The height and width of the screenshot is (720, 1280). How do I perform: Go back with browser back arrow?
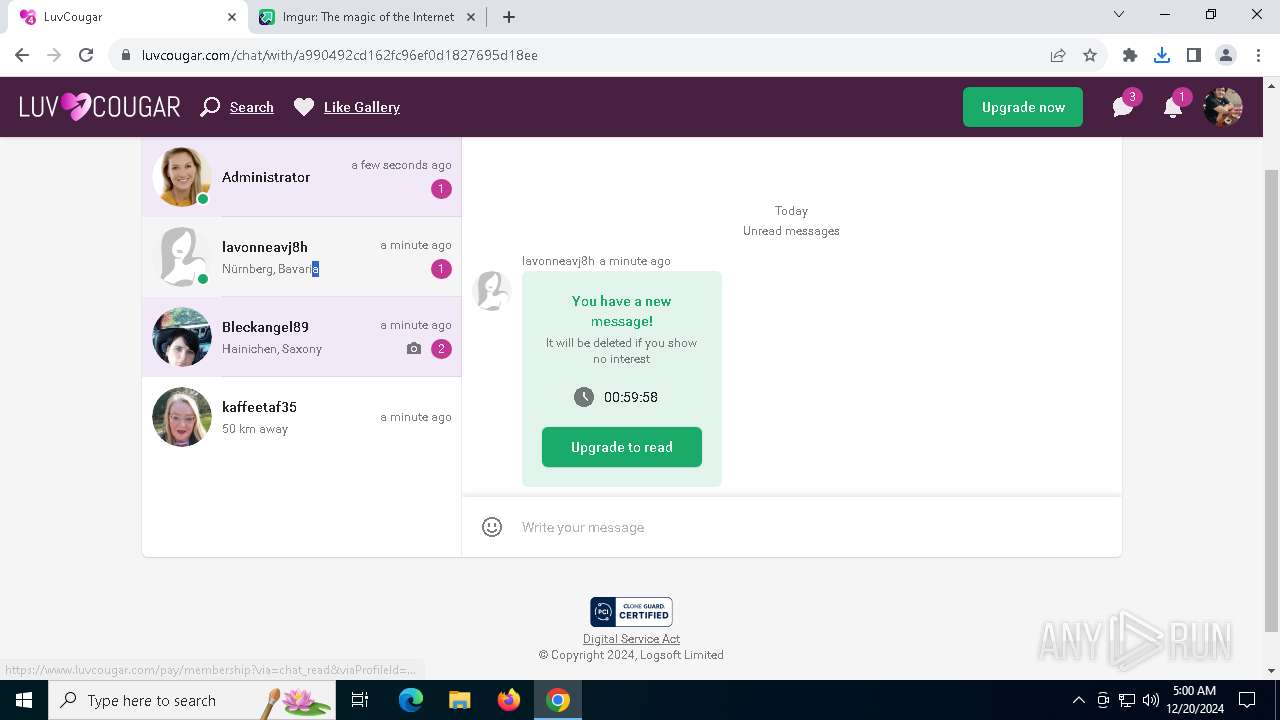(x=22, y=55)
